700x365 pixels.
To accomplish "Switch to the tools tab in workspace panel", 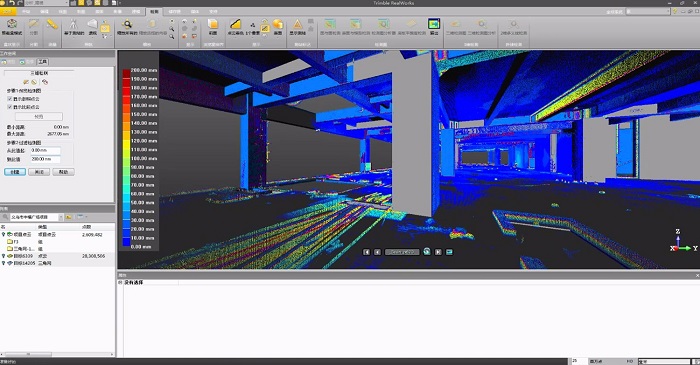I will pos(42,62).
